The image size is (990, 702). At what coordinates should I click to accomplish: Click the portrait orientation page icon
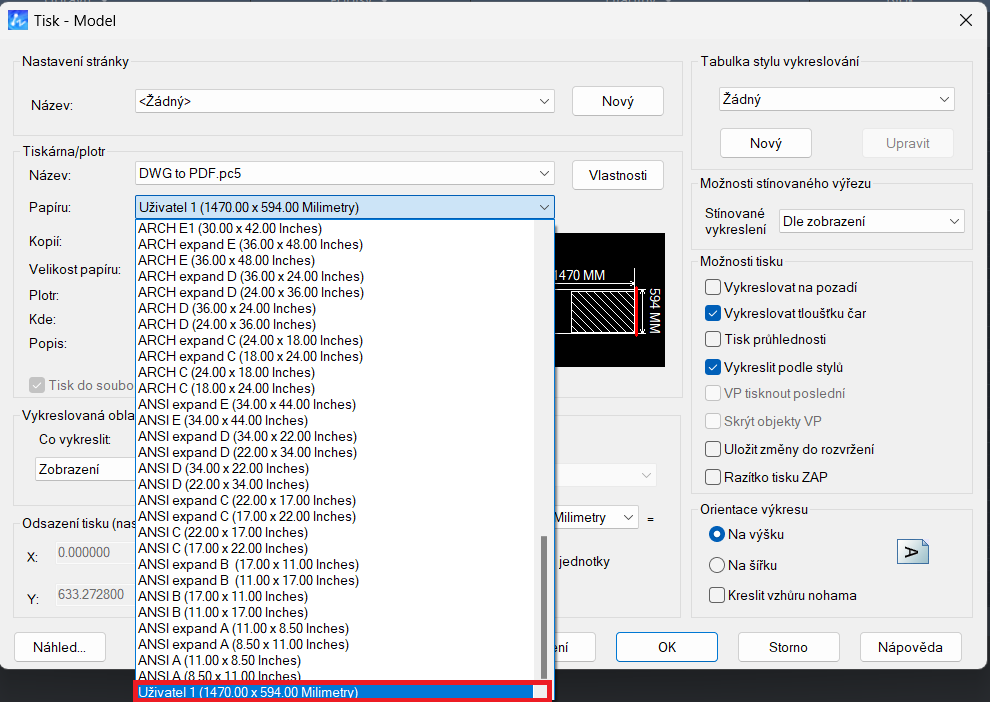(x=912, y=551)
